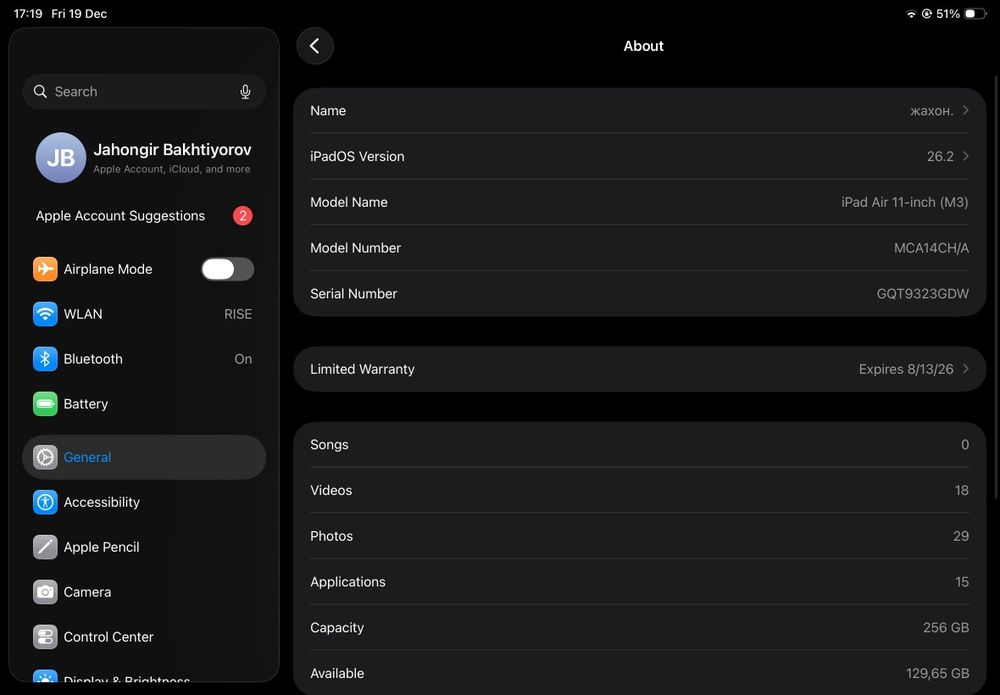Tap the serial number GQT9323GDW
This screenshot has height=695, width=1000.
922,294
